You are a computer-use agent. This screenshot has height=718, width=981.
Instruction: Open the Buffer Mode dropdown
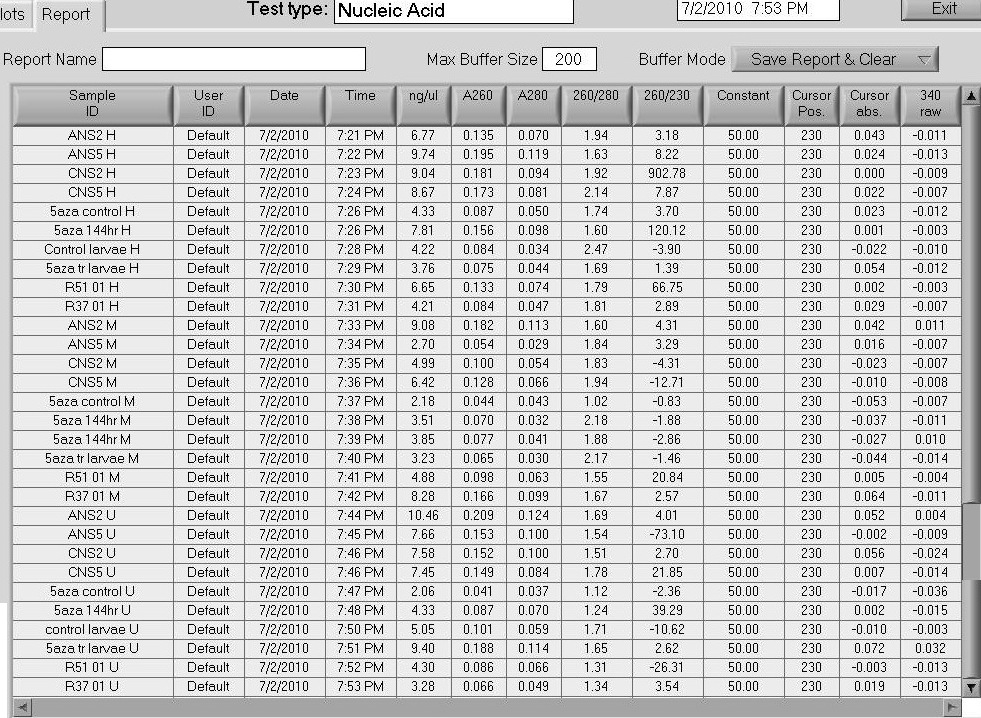pyautogui.click(x=835, y=59)
